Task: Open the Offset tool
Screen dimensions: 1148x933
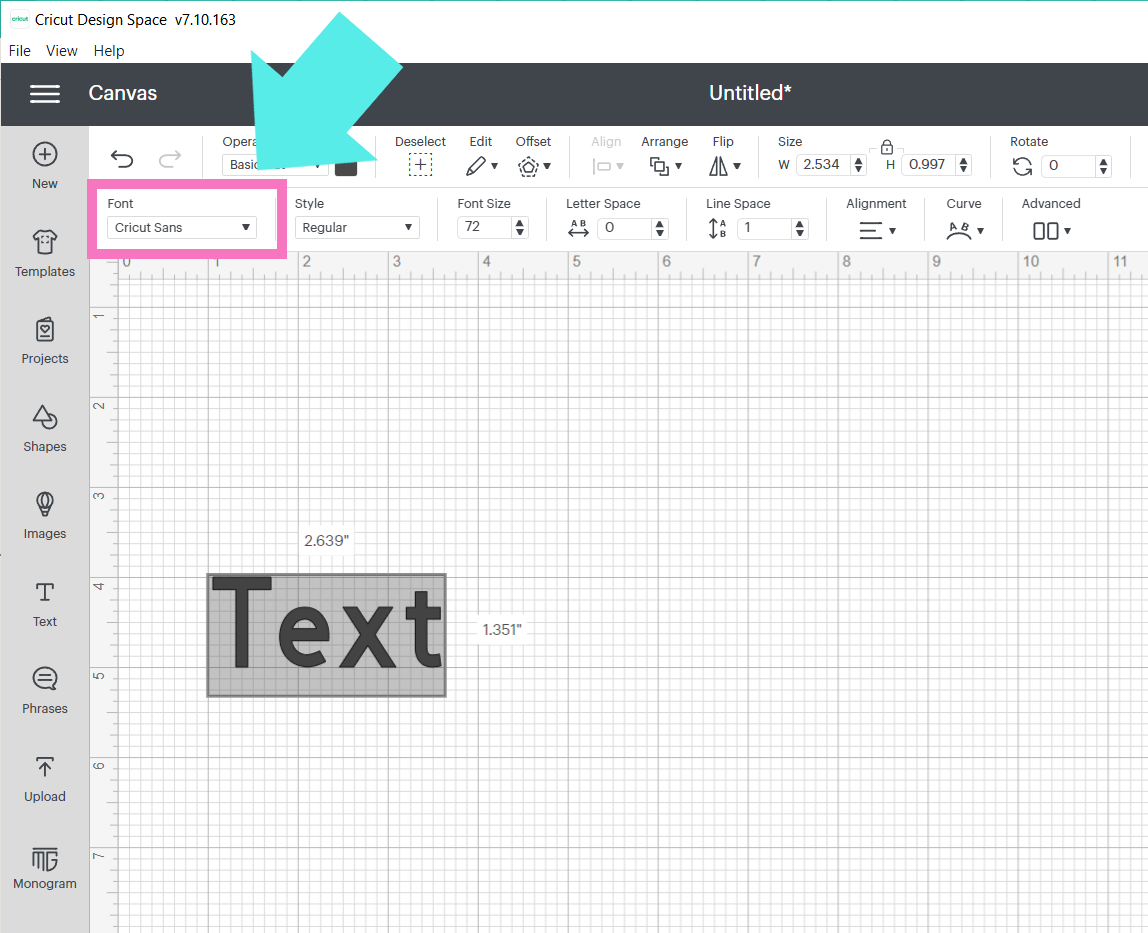Action: (533, 165)
